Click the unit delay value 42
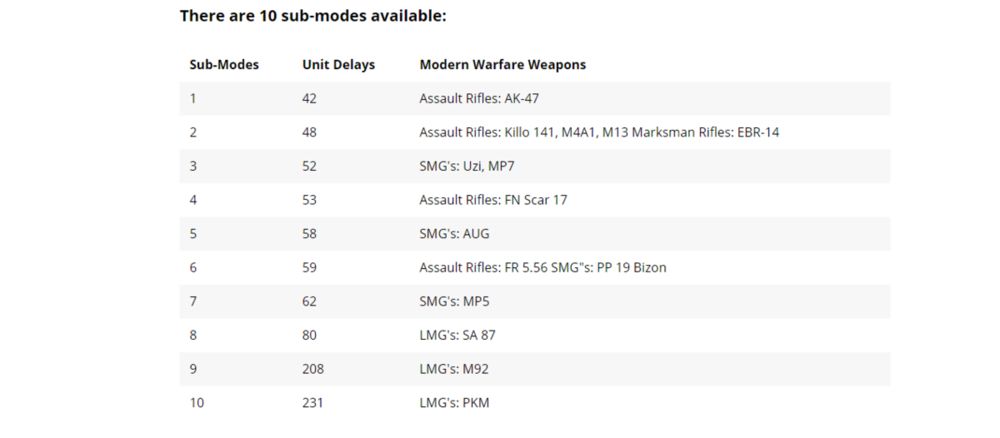 (x=309, y=99)
